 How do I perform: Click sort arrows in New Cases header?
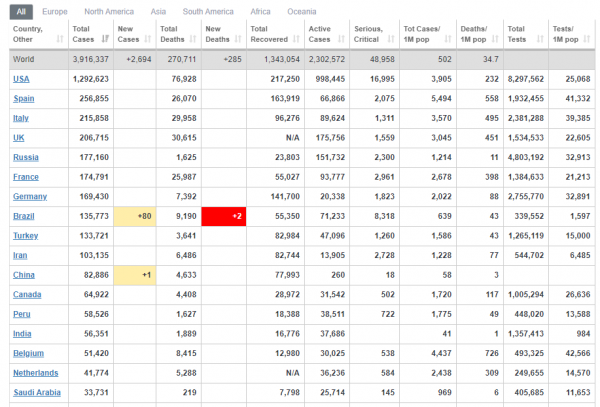tap(148, 39)
